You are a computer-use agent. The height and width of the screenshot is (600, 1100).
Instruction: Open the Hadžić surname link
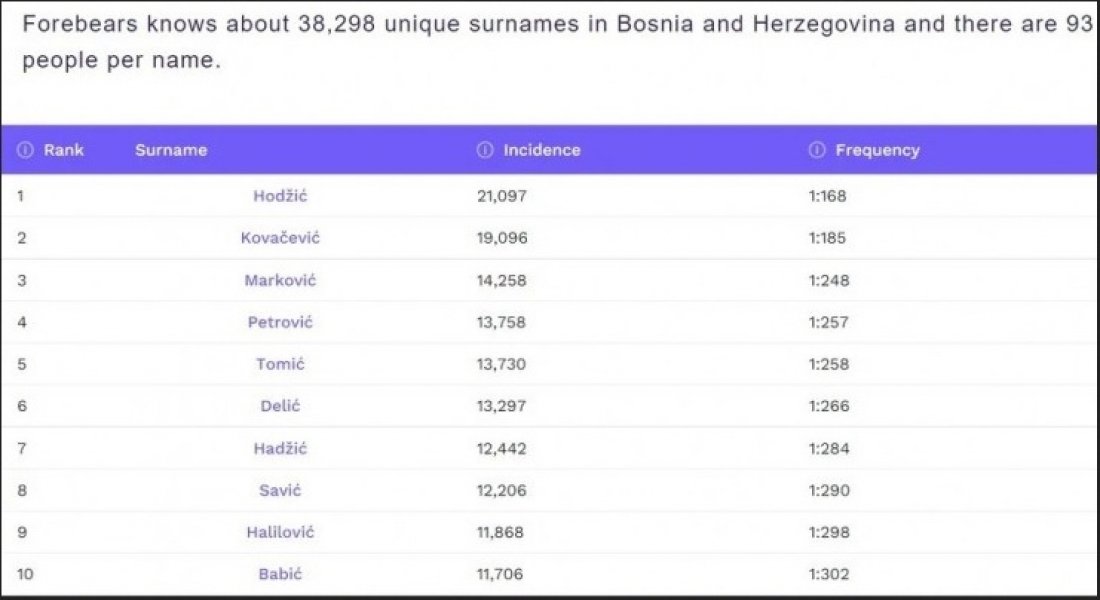click(280, 449)
